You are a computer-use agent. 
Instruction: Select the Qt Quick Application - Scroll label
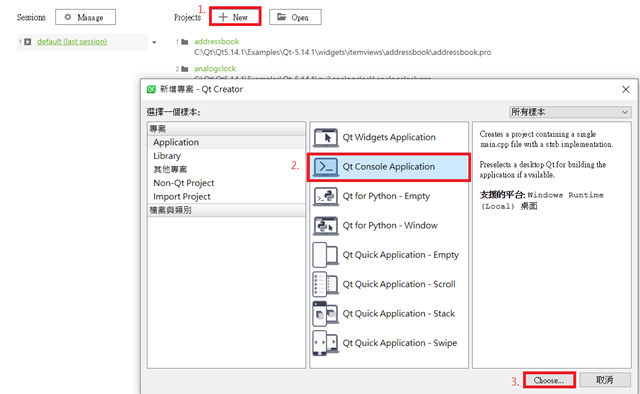[399, 284]
